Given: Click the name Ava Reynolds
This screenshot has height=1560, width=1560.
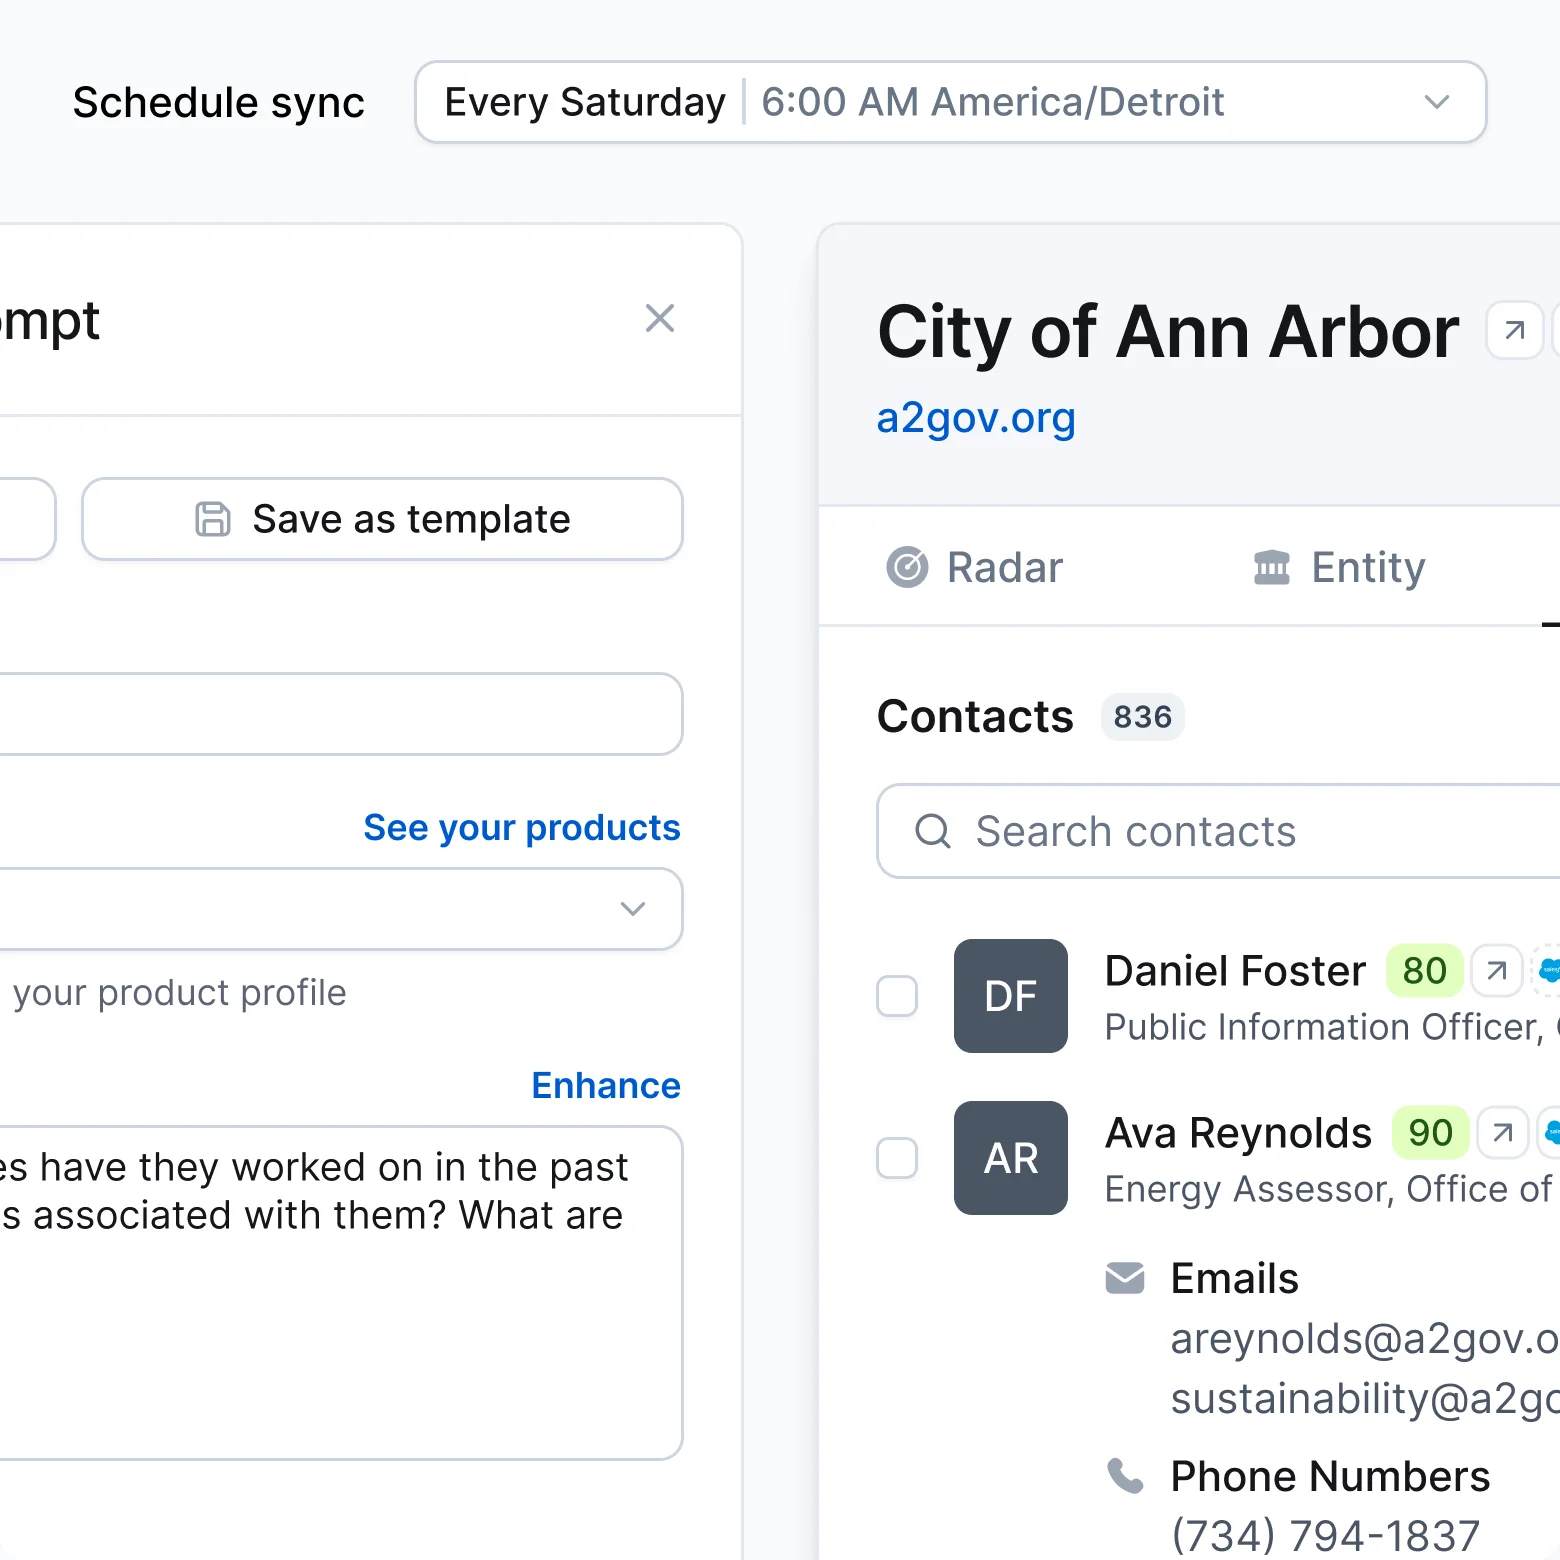Looking at the screenshot, I should click(1238, 1133).
